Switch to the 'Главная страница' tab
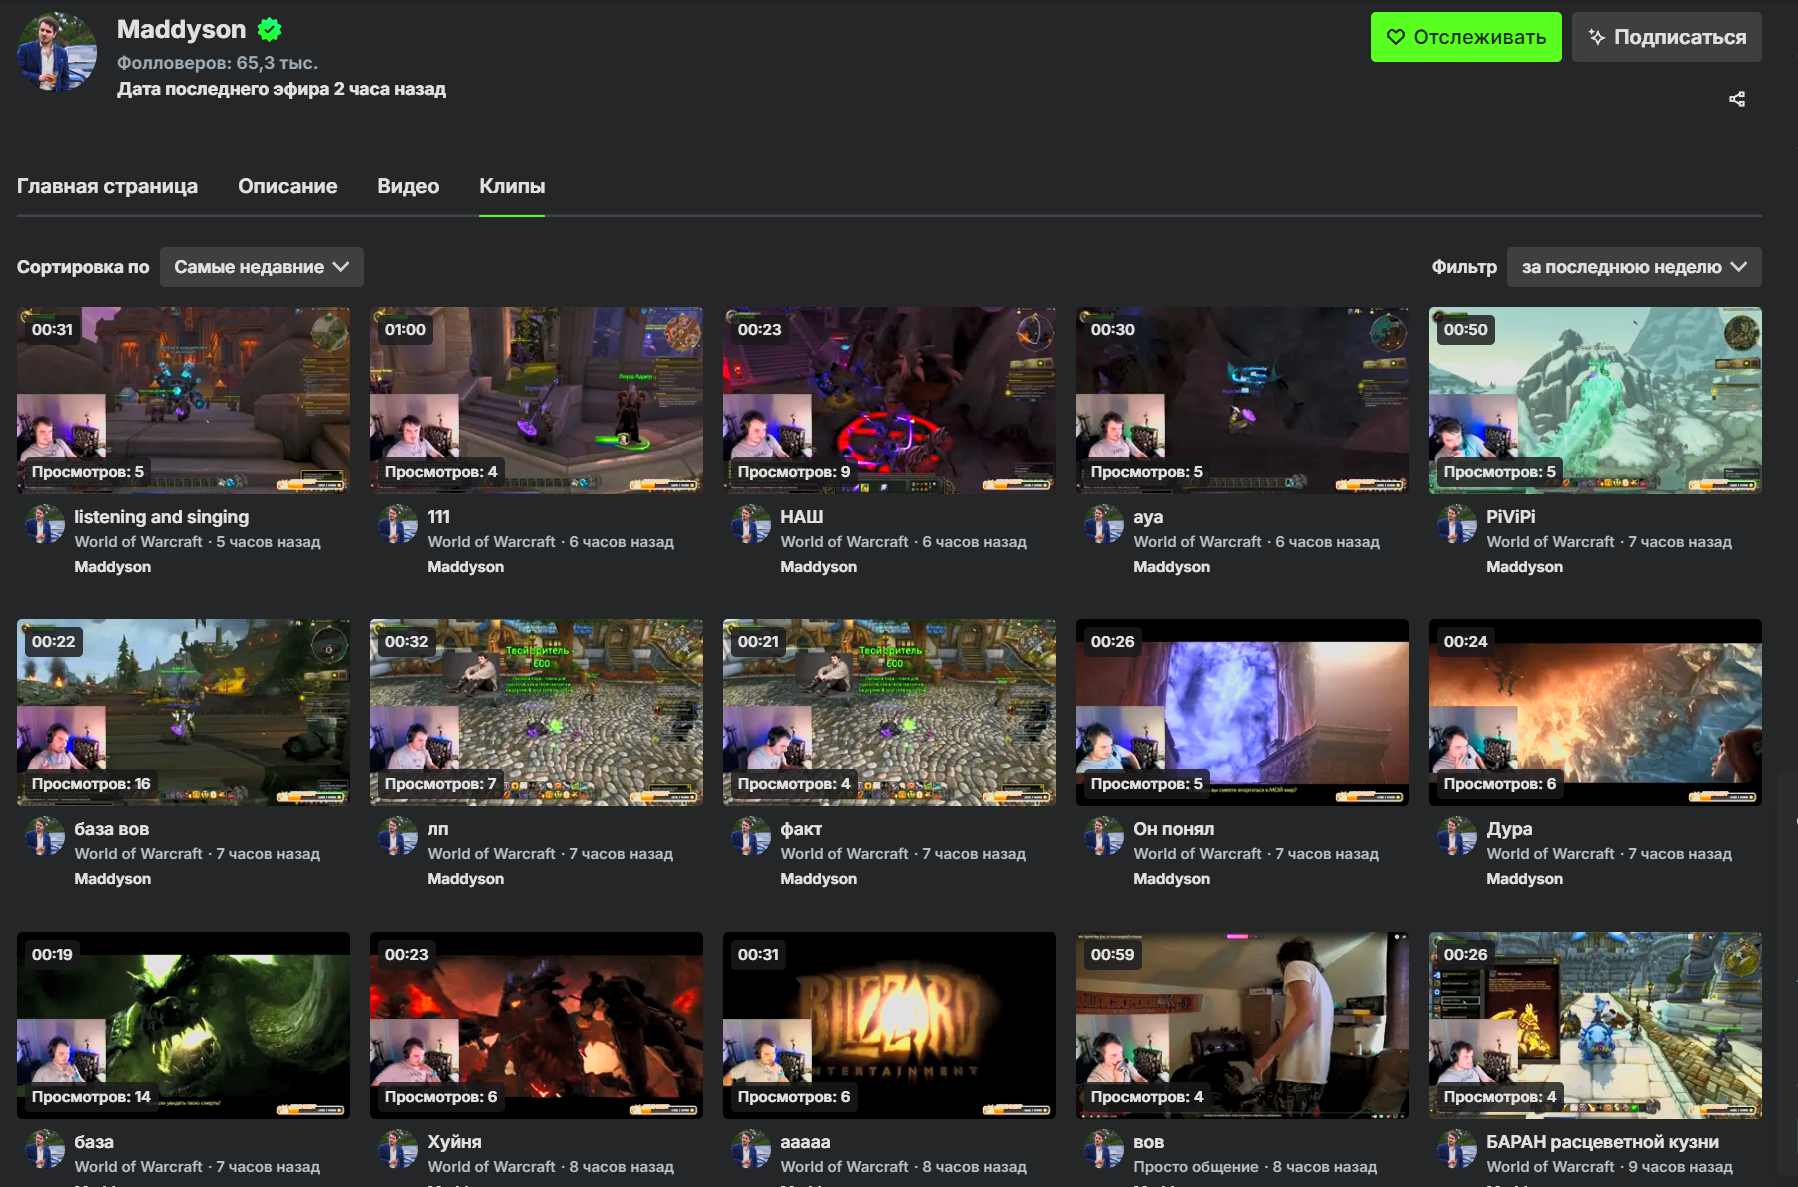The width and height of the screenshot is (1798, 1187). coord(107,186)
